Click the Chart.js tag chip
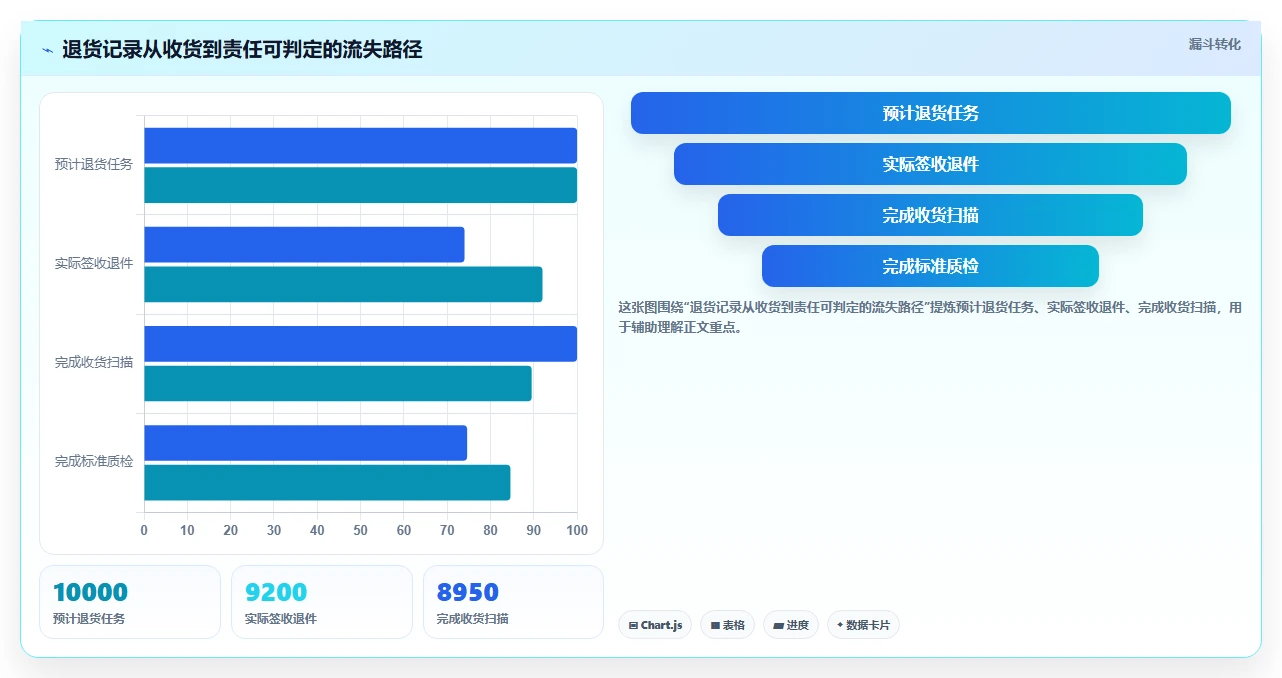This screenshot has height=678, width=1282. pos(655,625)
